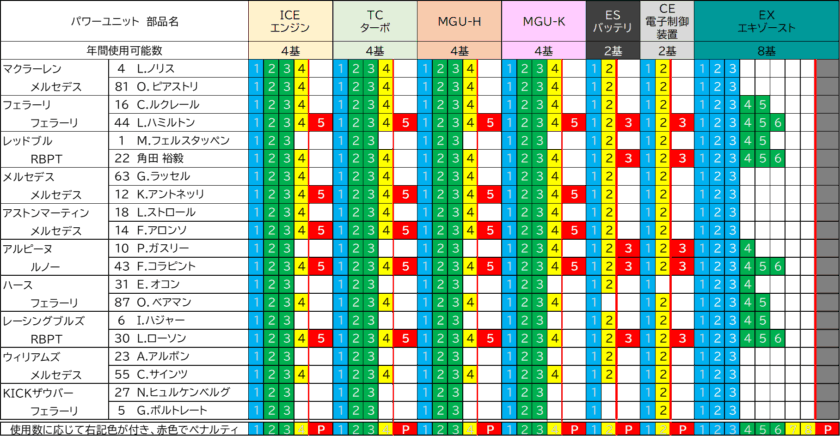Click team name レッドブル
840x436 pixels.
[x=27, y=141]
